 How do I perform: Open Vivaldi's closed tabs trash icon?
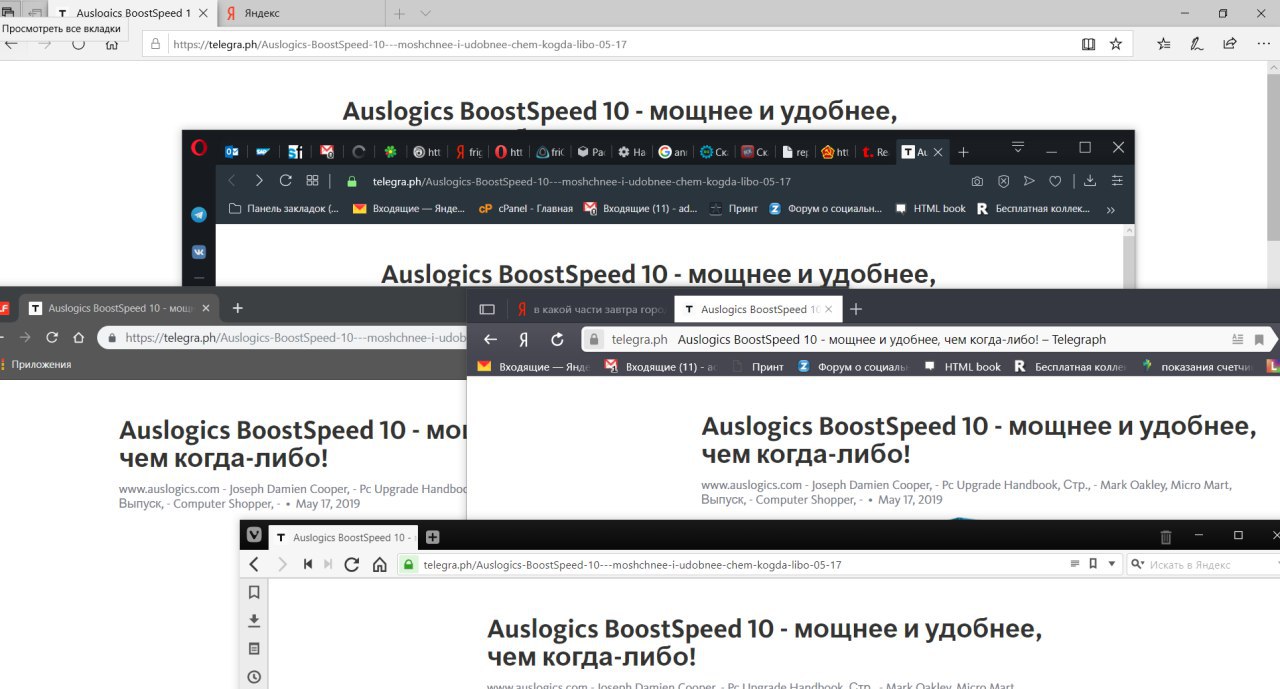point(1166,537)
